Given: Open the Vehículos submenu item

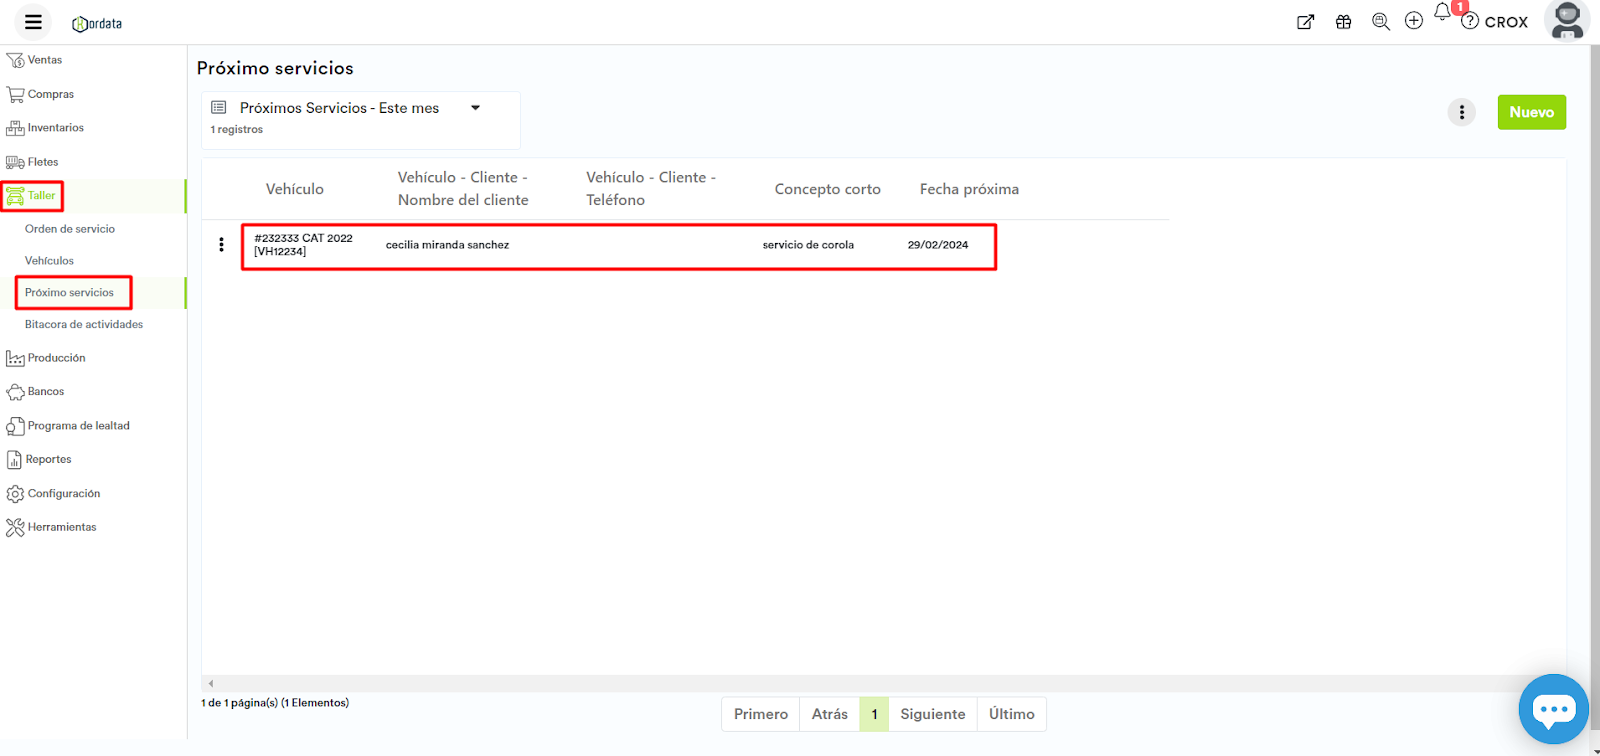Looking at the screenshot, I should (49, 261).
